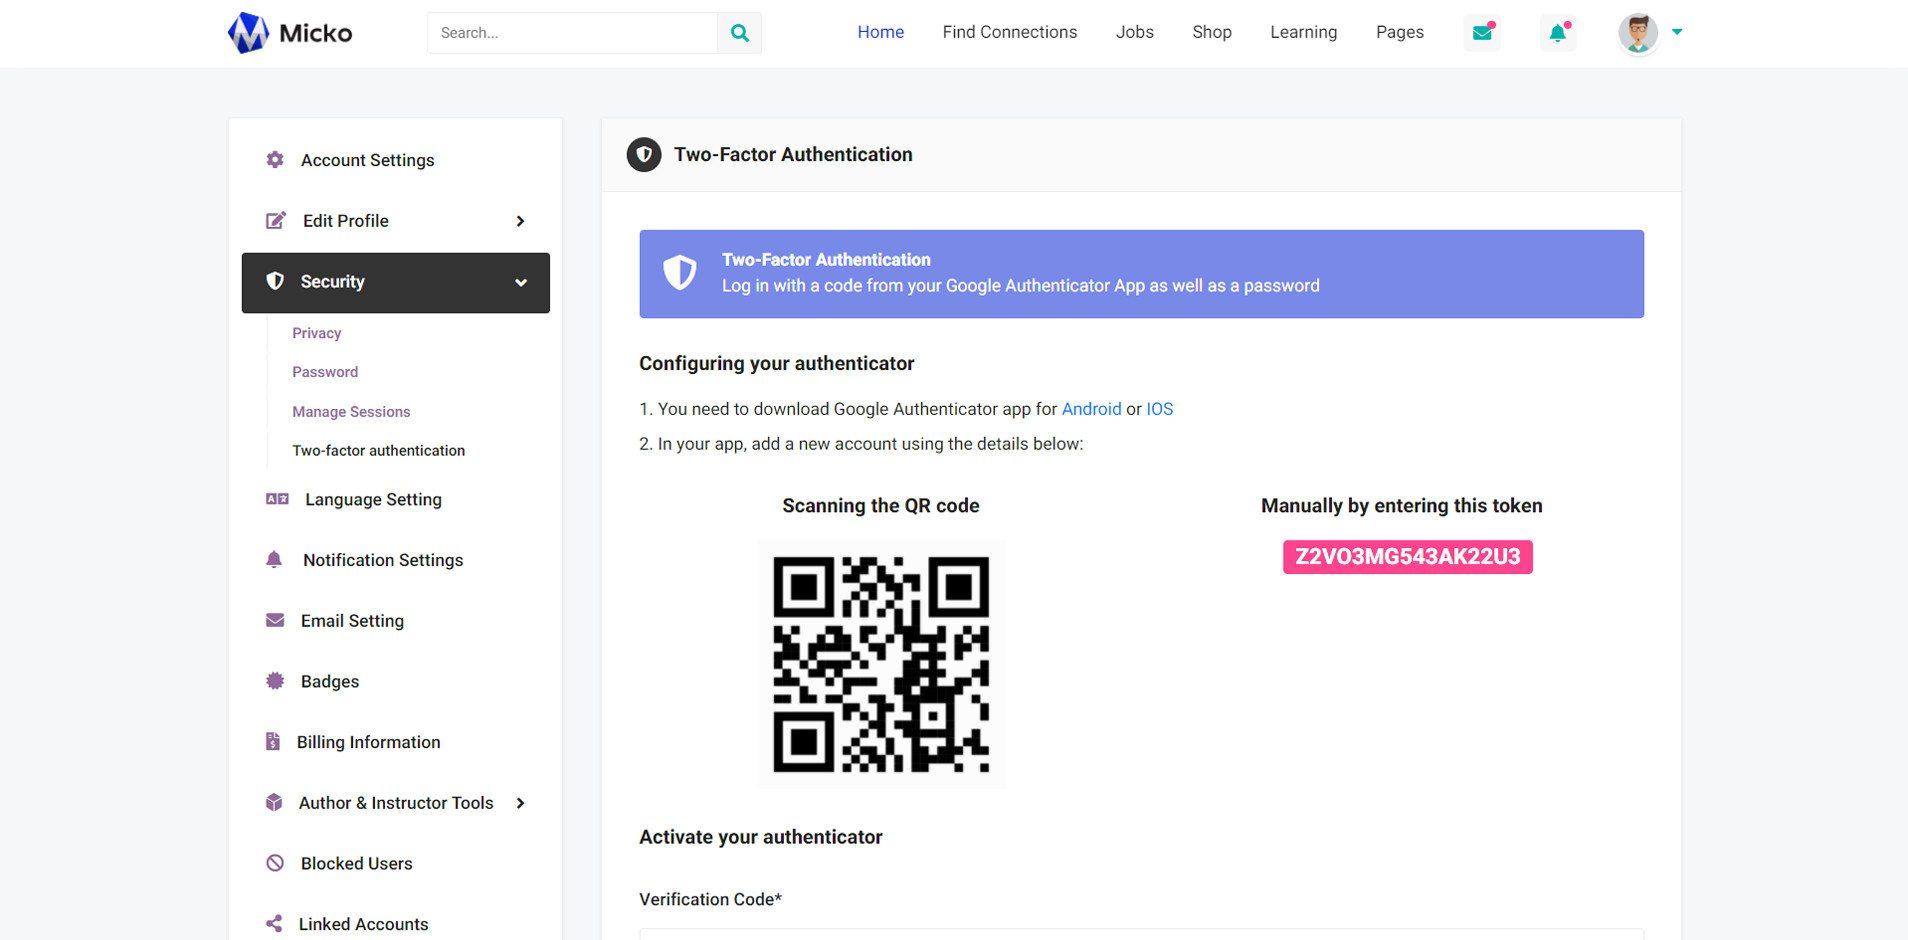The height and width of the screenshot is (940, 1908).
Task: Click the Linked Accounts share icon
Action: pyautogui.click(x=274, y=924)
